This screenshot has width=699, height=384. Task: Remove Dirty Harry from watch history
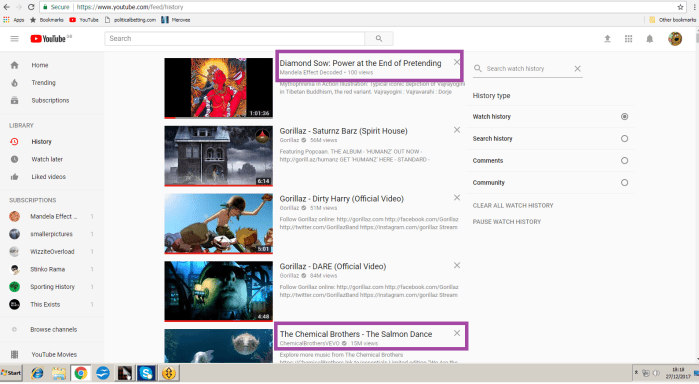click(x=456, y=198)
